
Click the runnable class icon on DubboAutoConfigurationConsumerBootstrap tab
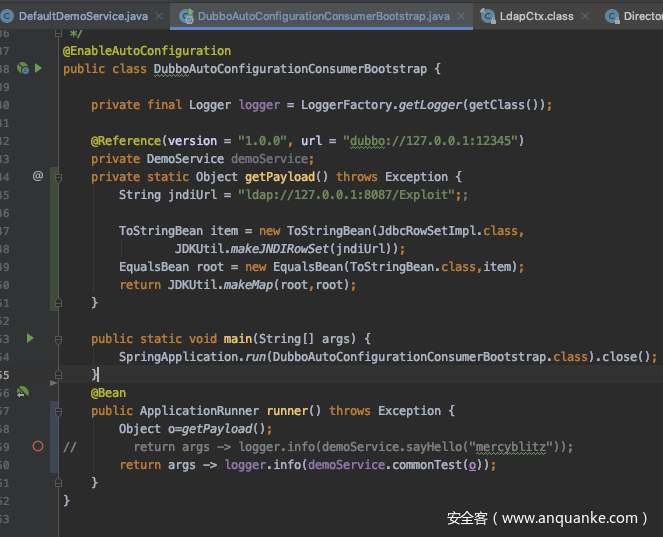click(x=186, y=16)
